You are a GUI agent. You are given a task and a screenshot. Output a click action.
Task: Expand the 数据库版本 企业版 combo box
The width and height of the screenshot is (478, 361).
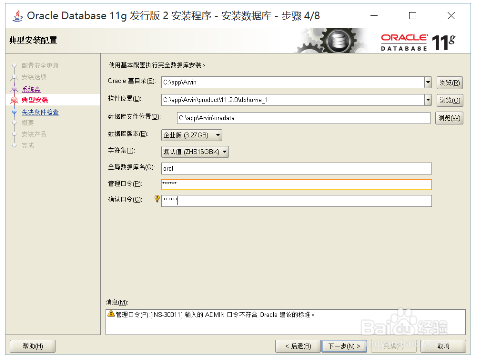[191, 135]
